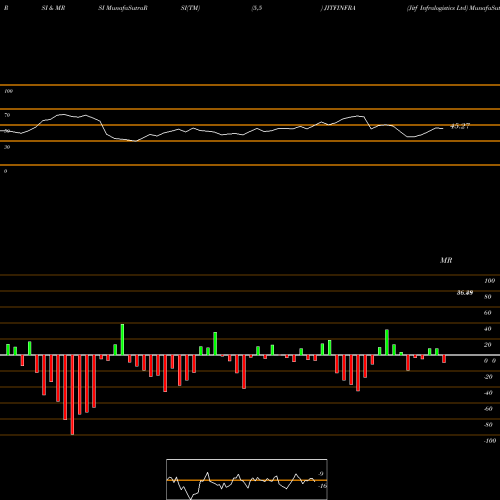Click the RSI axis label 100
This screenshot has width=500, height=500.
click(x=8, y=91)
